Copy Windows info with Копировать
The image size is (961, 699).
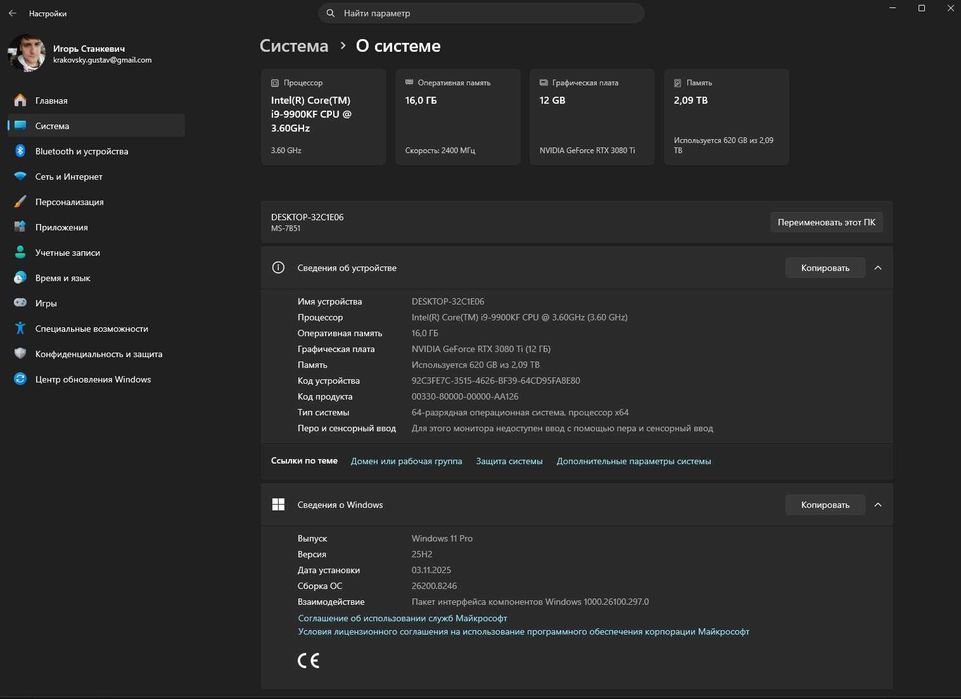(x=825, y=505)
